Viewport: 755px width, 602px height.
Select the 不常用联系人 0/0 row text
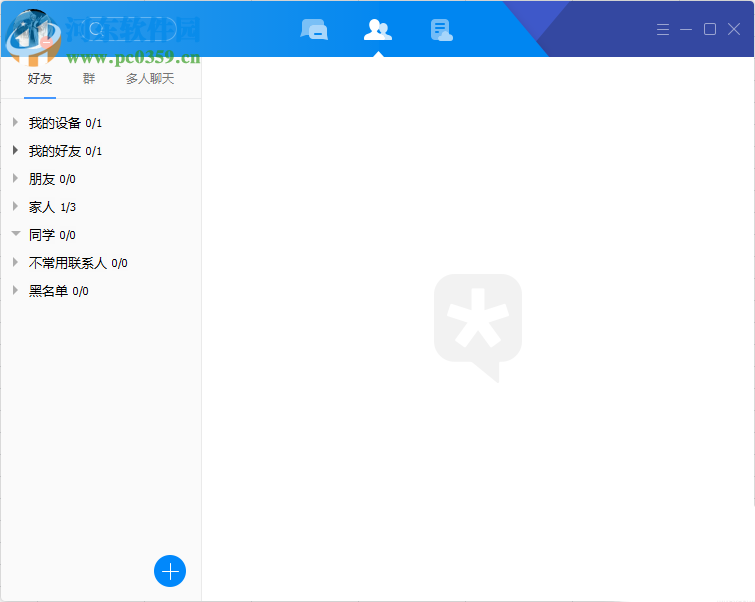[x=78, y=263]
